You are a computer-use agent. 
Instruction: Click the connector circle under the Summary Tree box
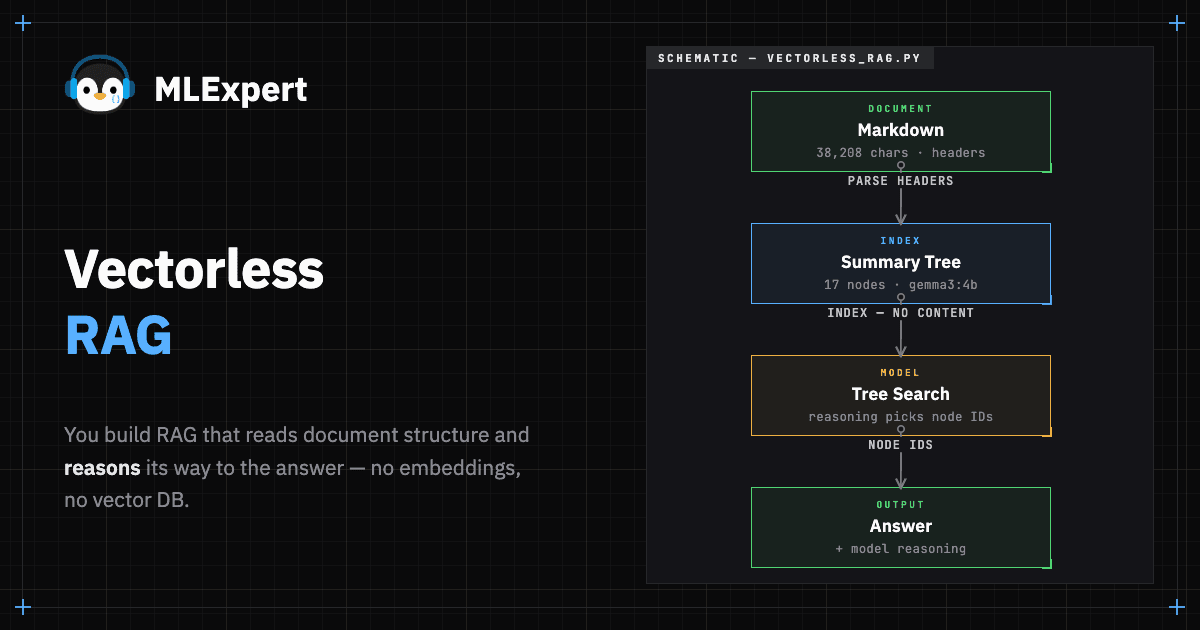901,298
